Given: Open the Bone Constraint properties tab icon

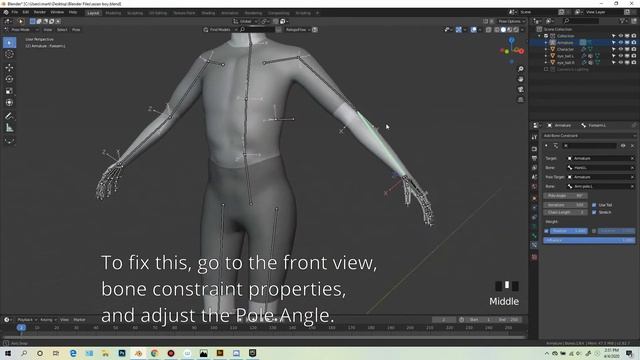Looking at the screenshot, I should tap(534, 245).
